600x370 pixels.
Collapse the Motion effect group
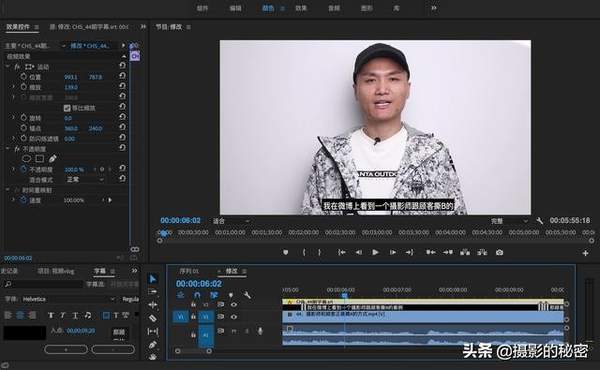(x=8, y=67)
